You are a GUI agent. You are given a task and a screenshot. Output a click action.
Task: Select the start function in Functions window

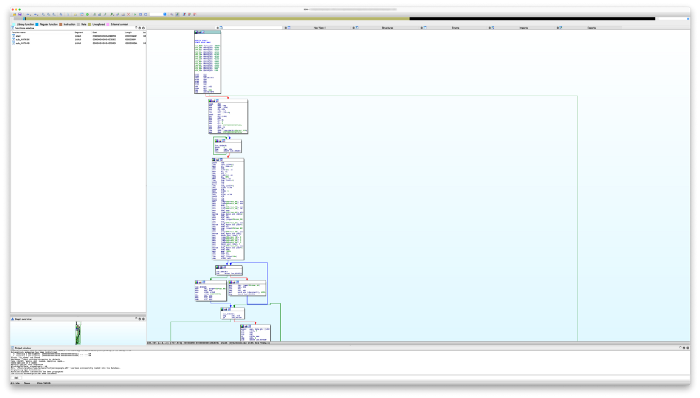pyautogui.click(x=78, y=36)
